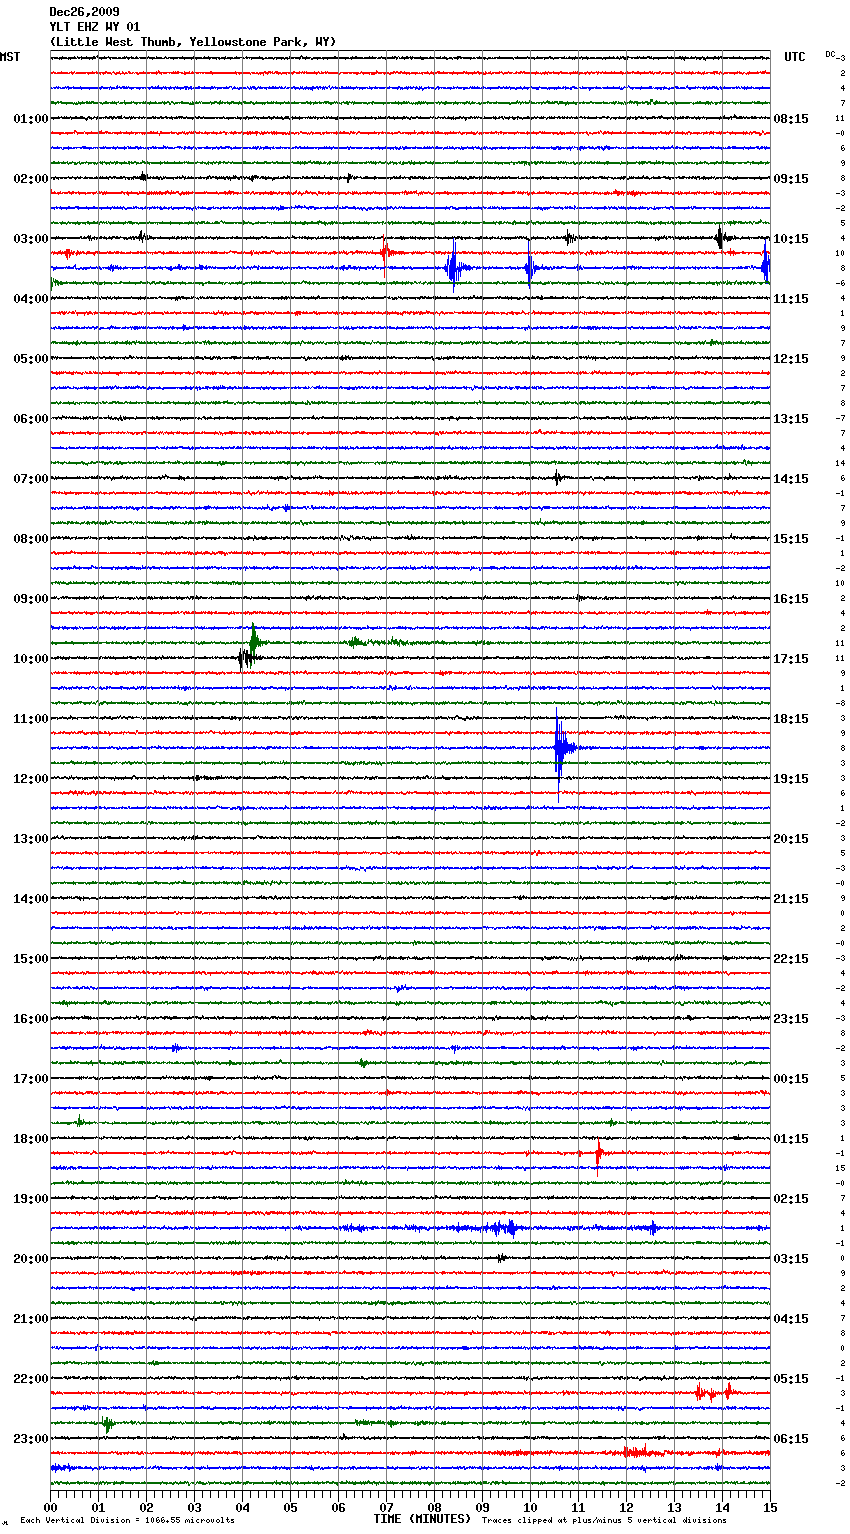
Task: Select the '22:00' MST time label
Action: coord(31,1379)
